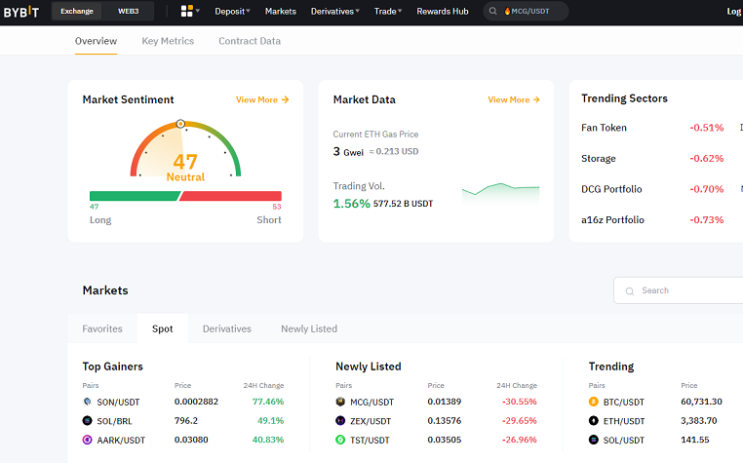Image resolution: width=743 pixels, height=463 pixels.
Task: Click the ZEX/USDT pair name
Action: point(370,421)
